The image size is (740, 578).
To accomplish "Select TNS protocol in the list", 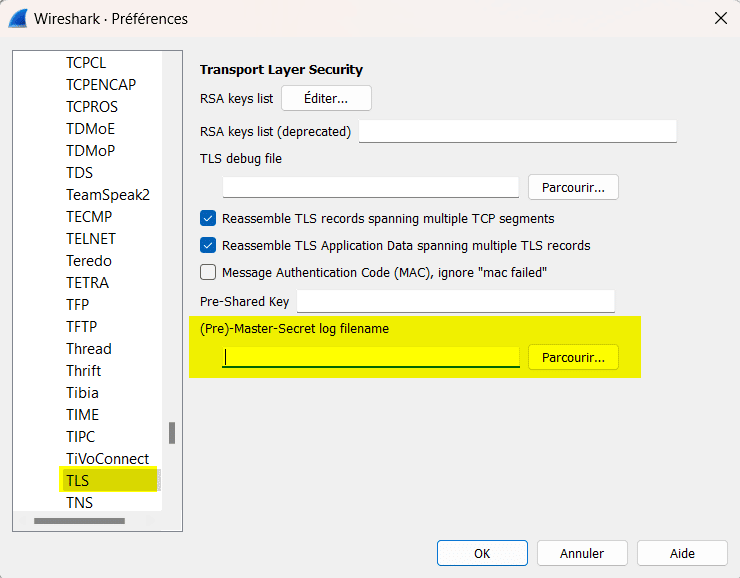I will tap(79, 503).
